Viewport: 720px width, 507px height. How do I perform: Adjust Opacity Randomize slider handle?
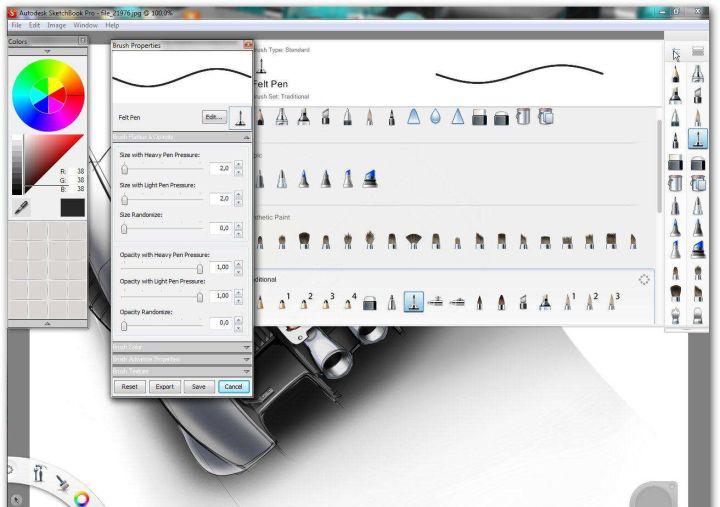coord(124,326)
